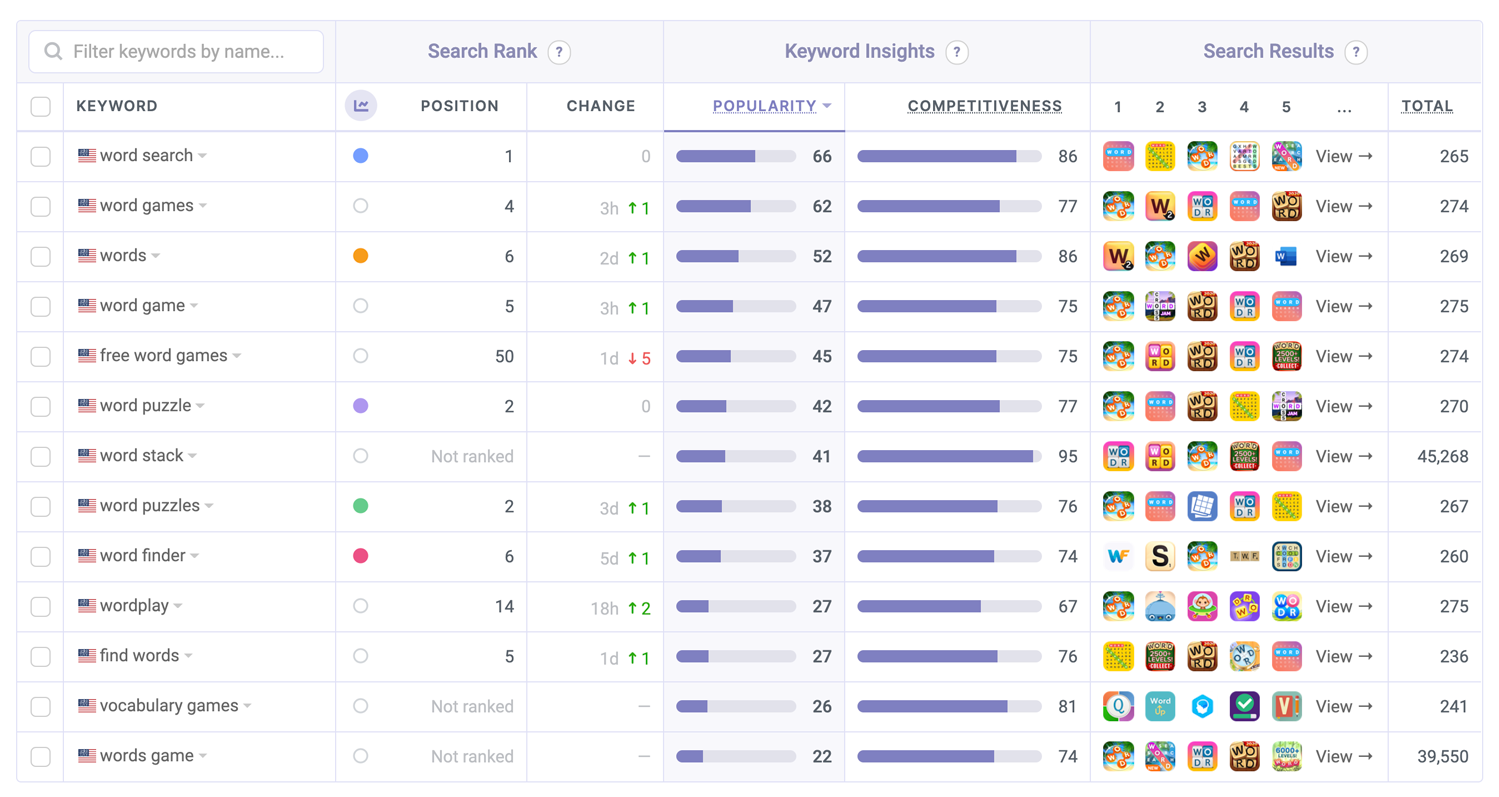This screenshot has height=797, width=1499.
Task: Expand the dropdown arrow beside word games
Action: tap(203, 207)
